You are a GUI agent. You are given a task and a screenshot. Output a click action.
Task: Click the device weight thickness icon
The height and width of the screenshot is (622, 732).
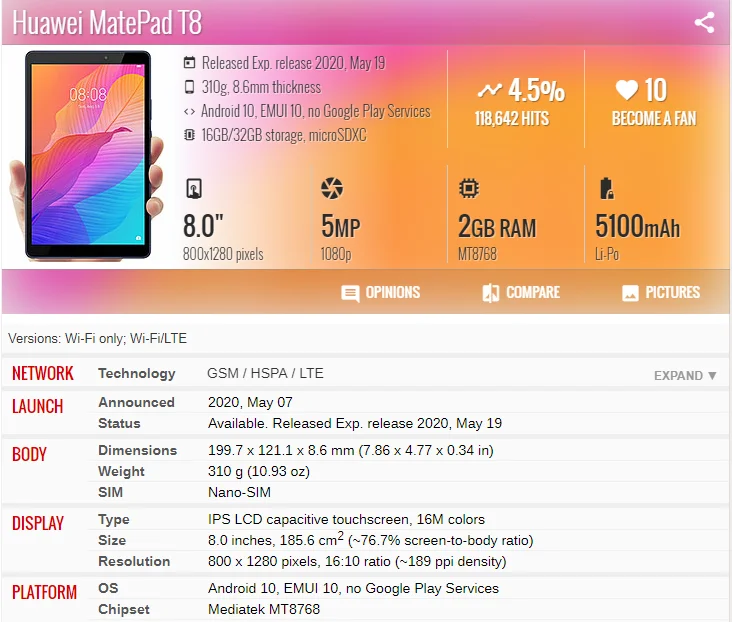[189, 87]
